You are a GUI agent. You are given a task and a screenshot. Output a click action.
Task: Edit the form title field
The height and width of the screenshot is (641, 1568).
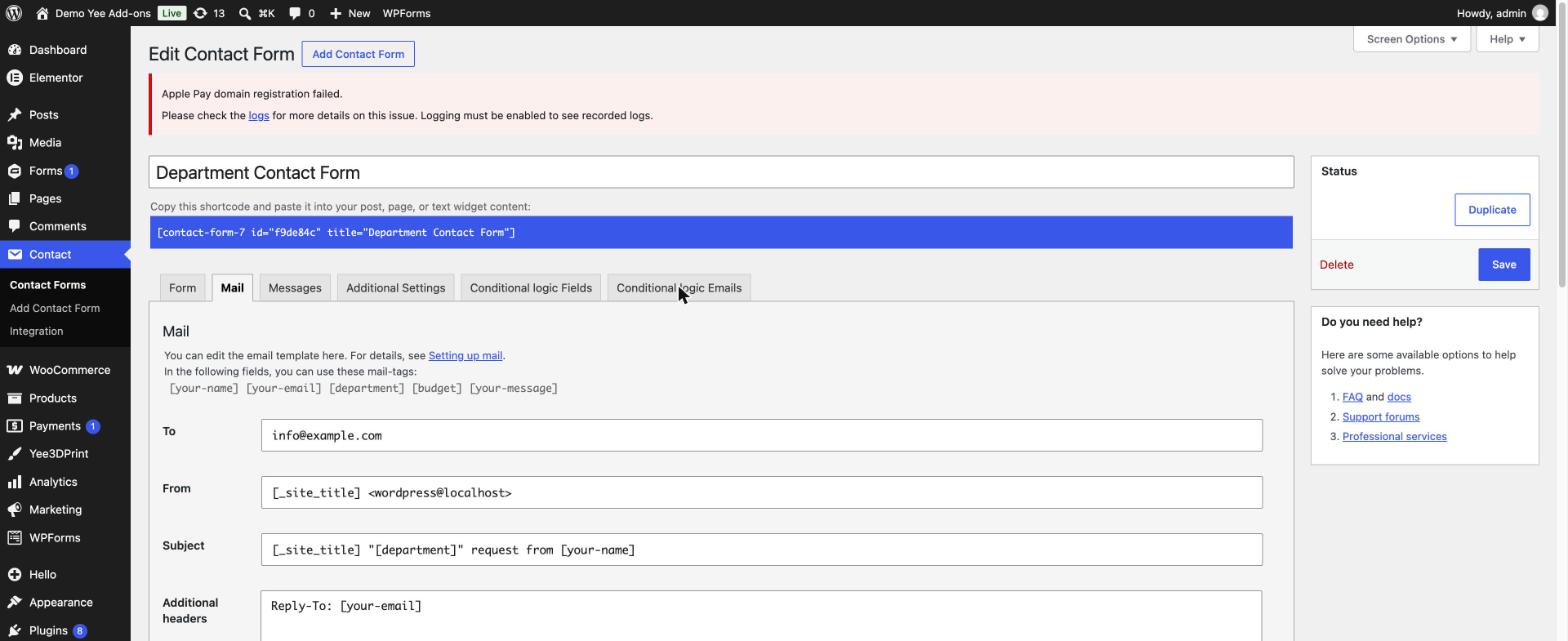click(x=721, y=172)
